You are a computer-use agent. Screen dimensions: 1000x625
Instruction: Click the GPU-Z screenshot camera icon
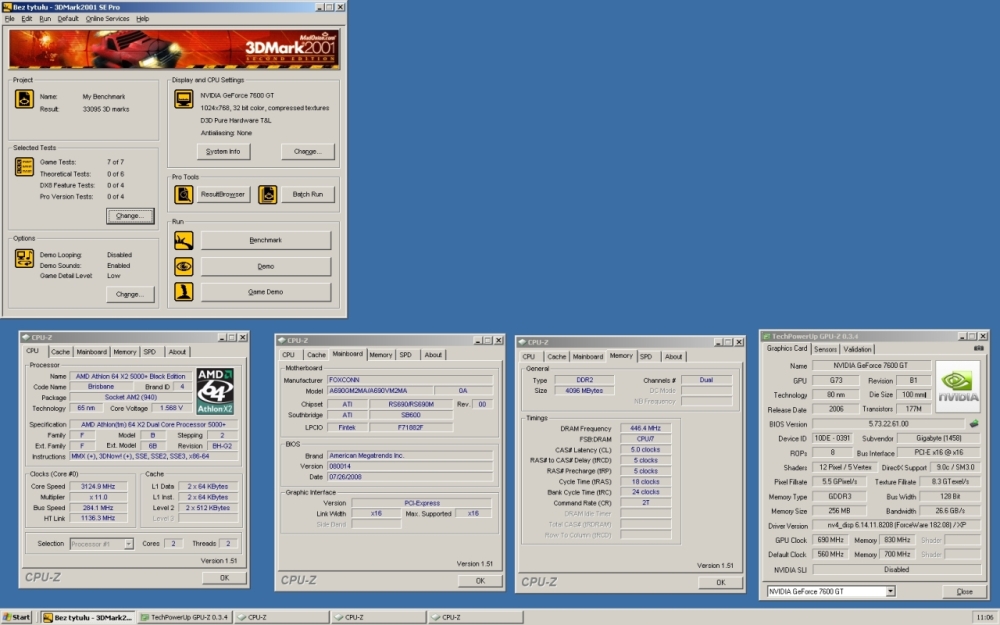(x=978, y=348)
